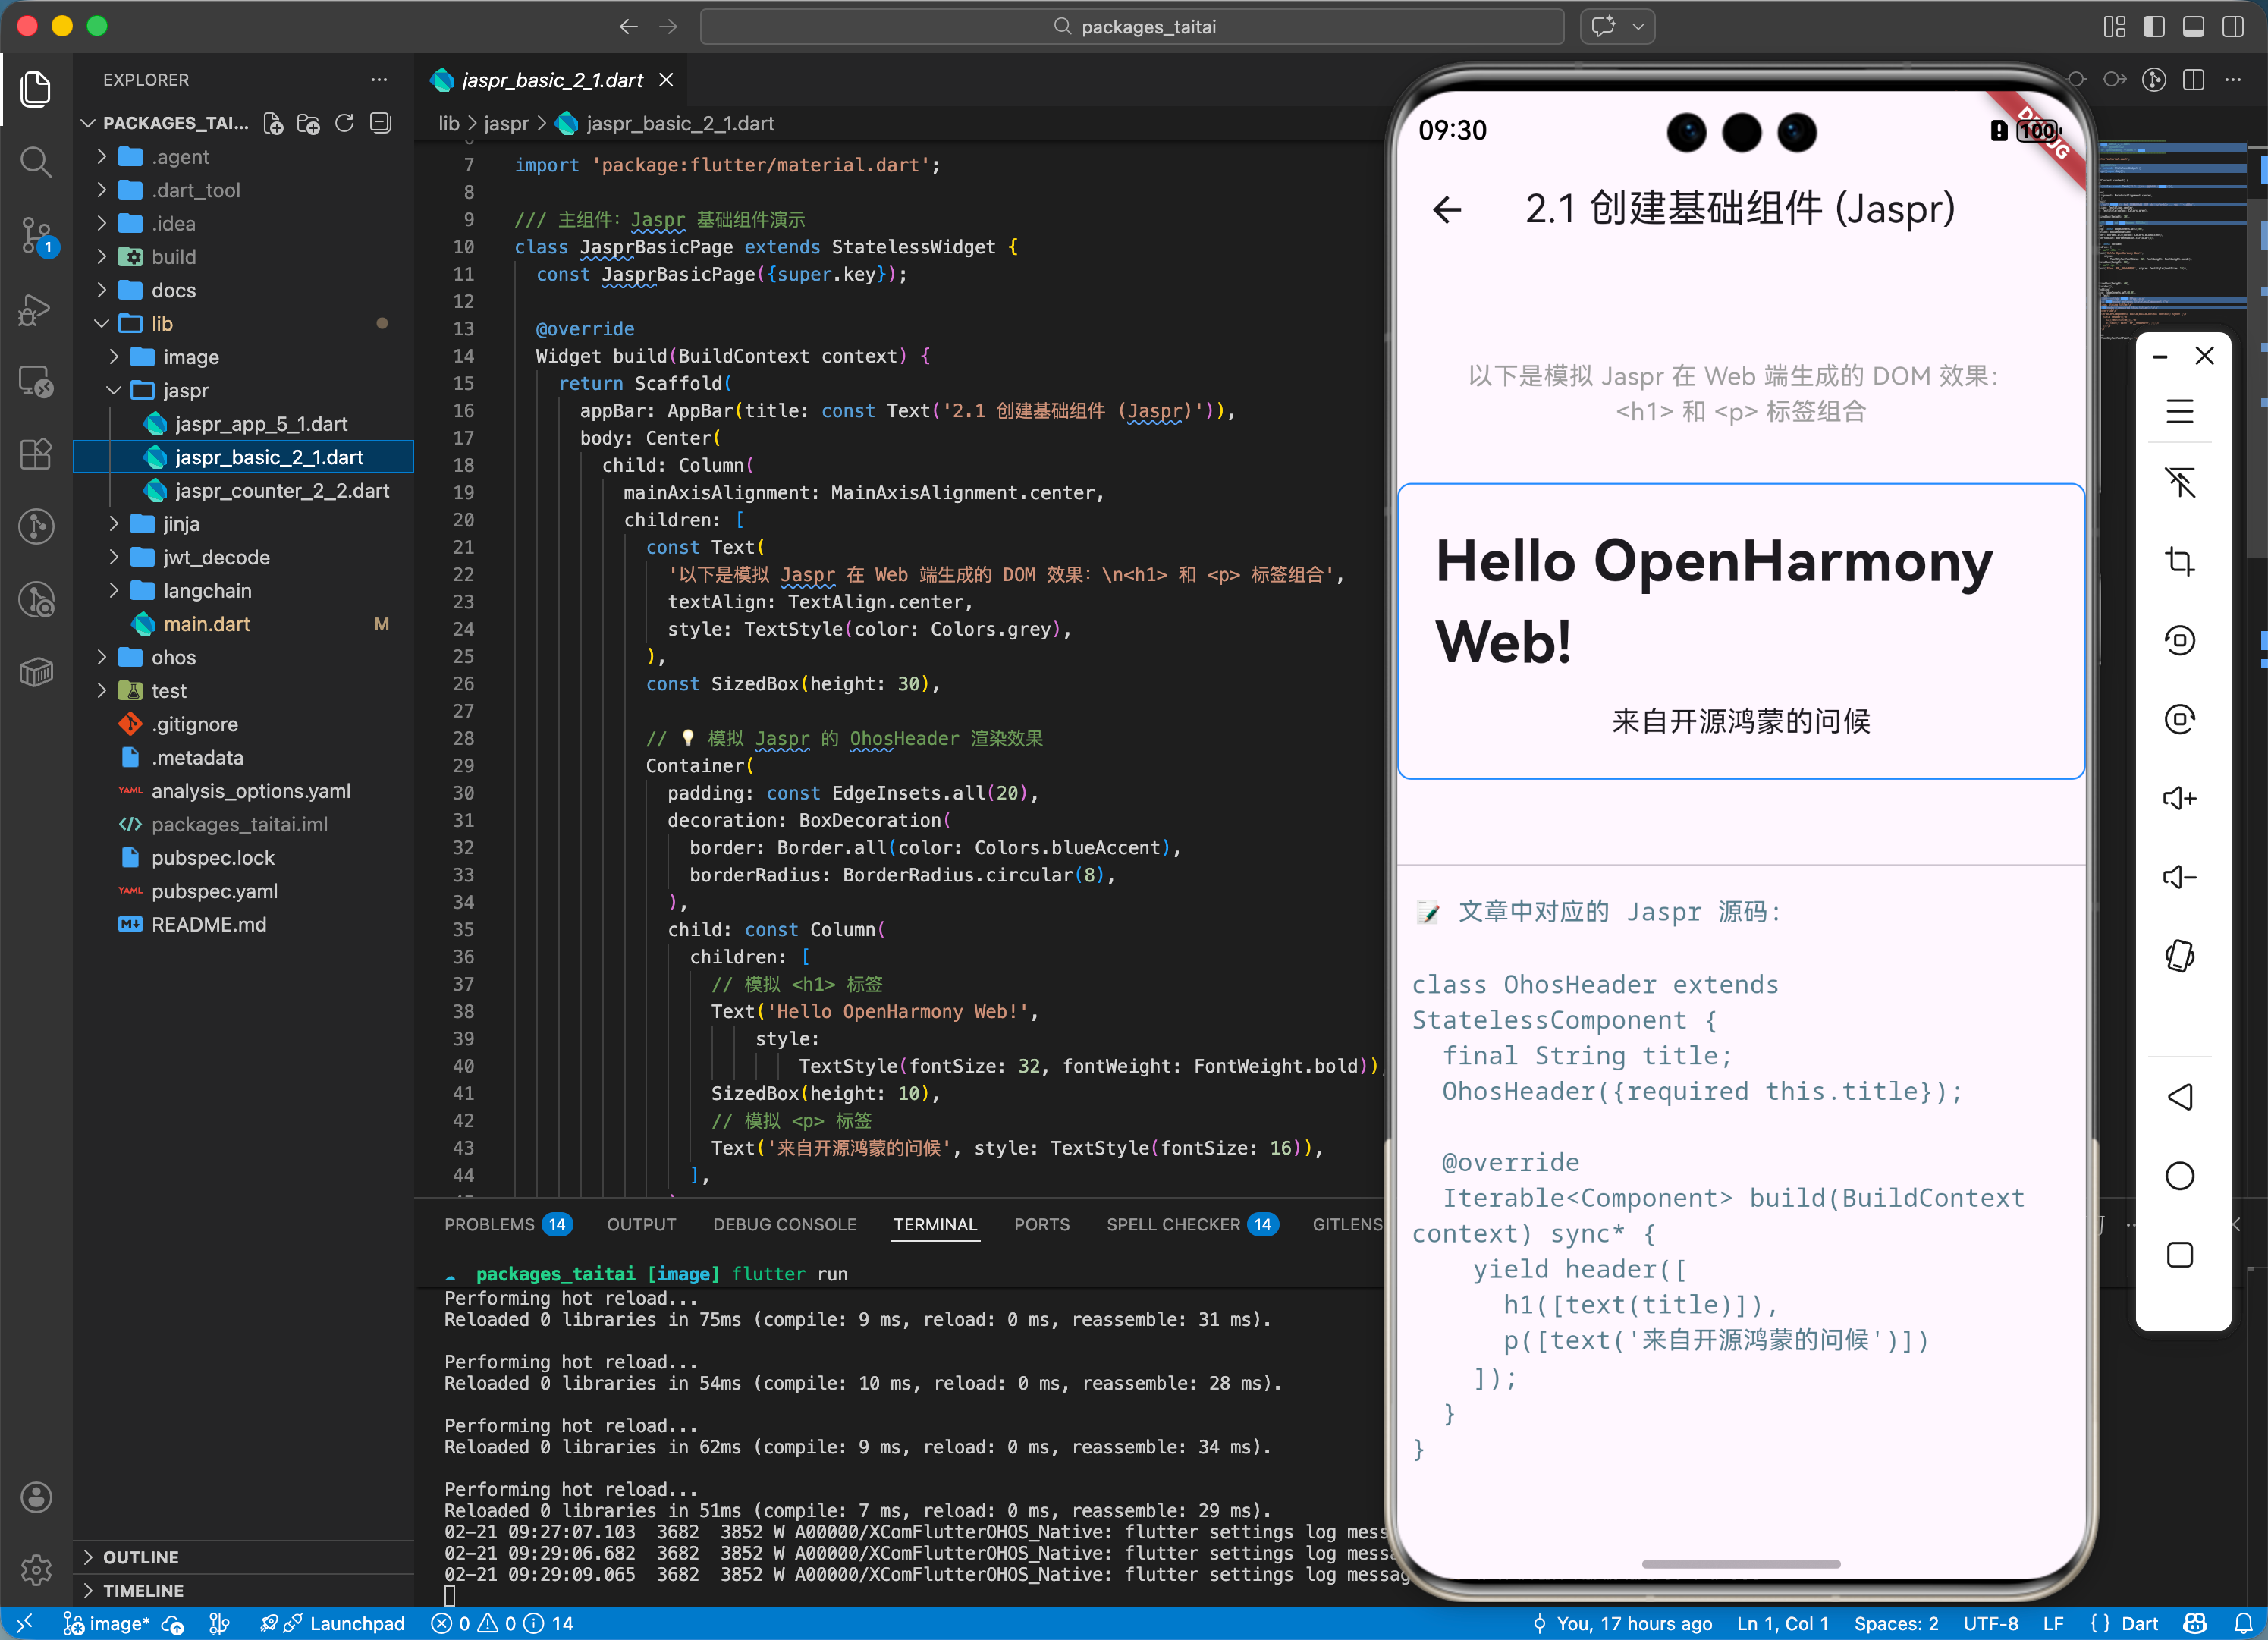Toggle bottom panel layout icon

[2193, 27]
